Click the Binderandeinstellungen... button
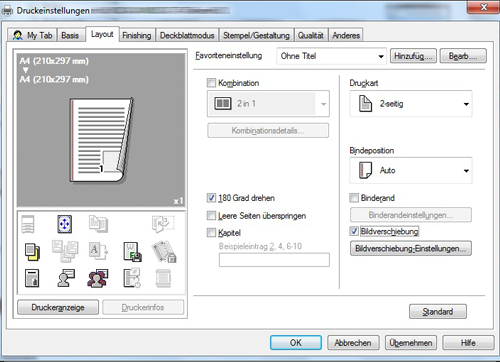Screen dimensions: 500x362 click(411, 215)
